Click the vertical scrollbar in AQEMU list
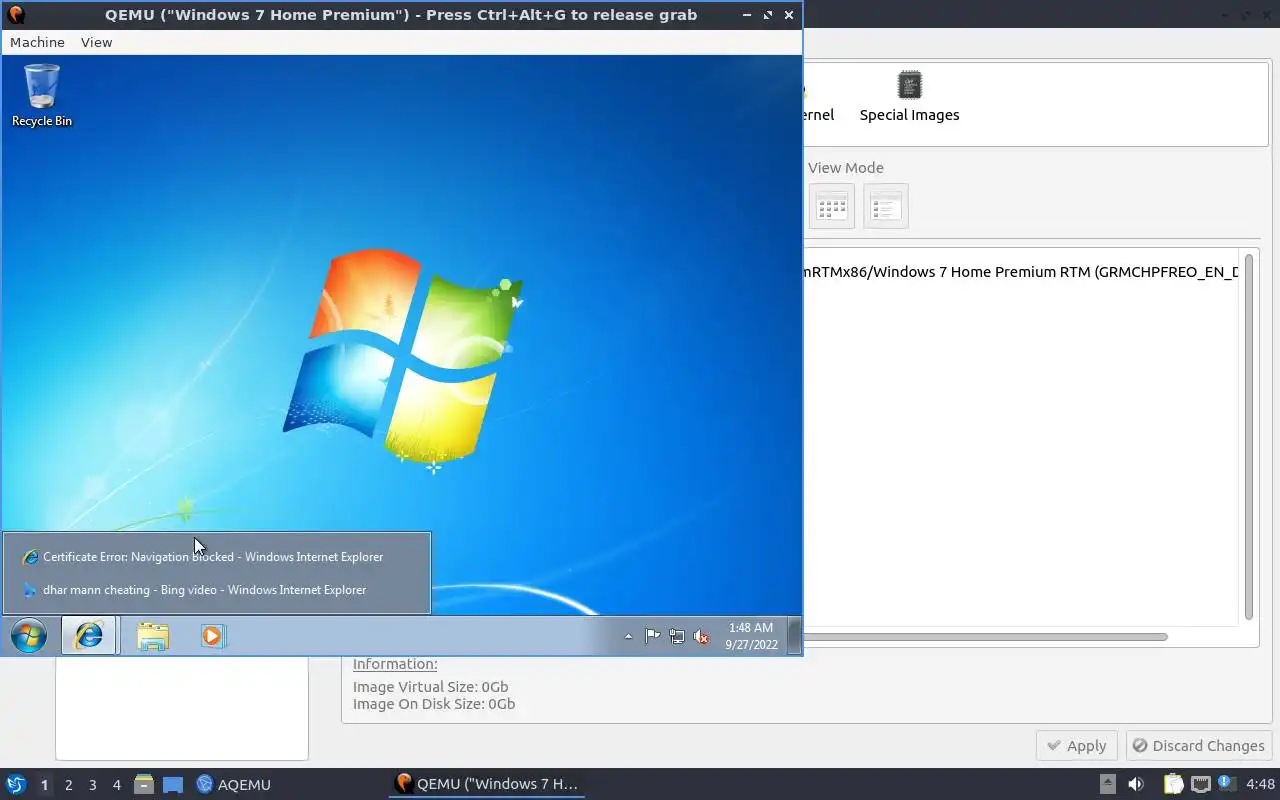 tap(1249, 437)
